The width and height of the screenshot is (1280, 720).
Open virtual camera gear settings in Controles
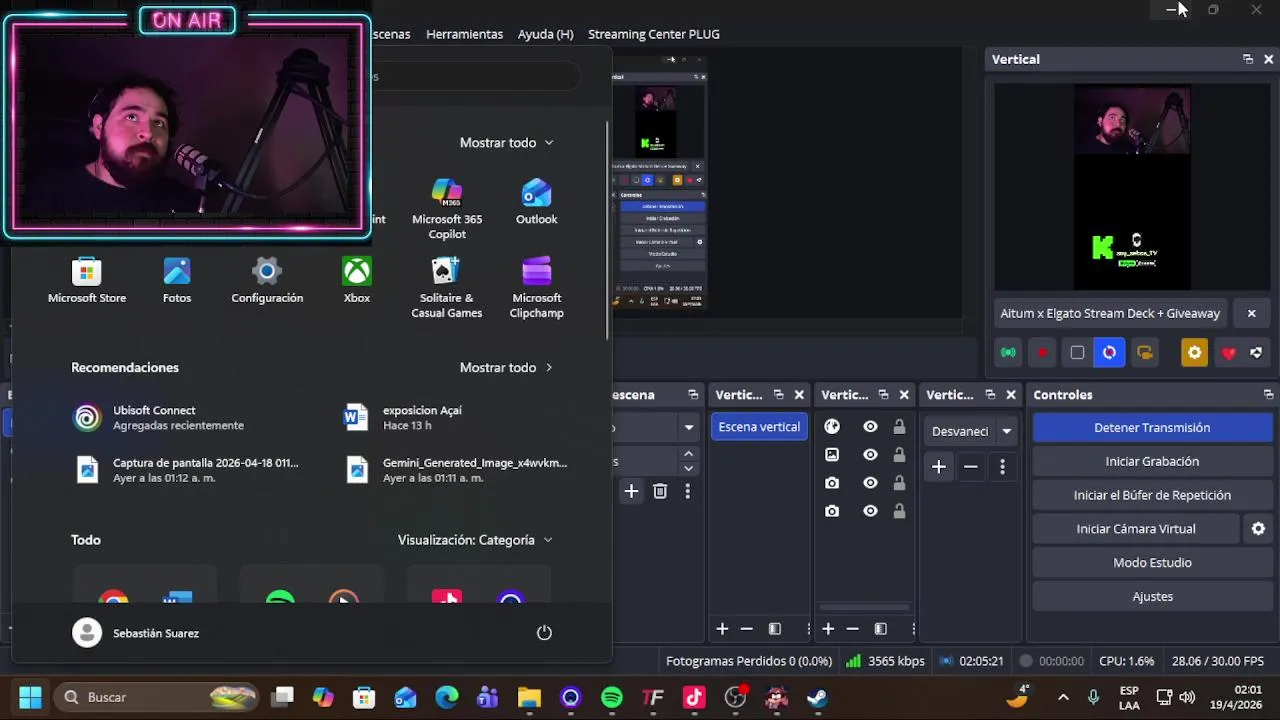1258,529
